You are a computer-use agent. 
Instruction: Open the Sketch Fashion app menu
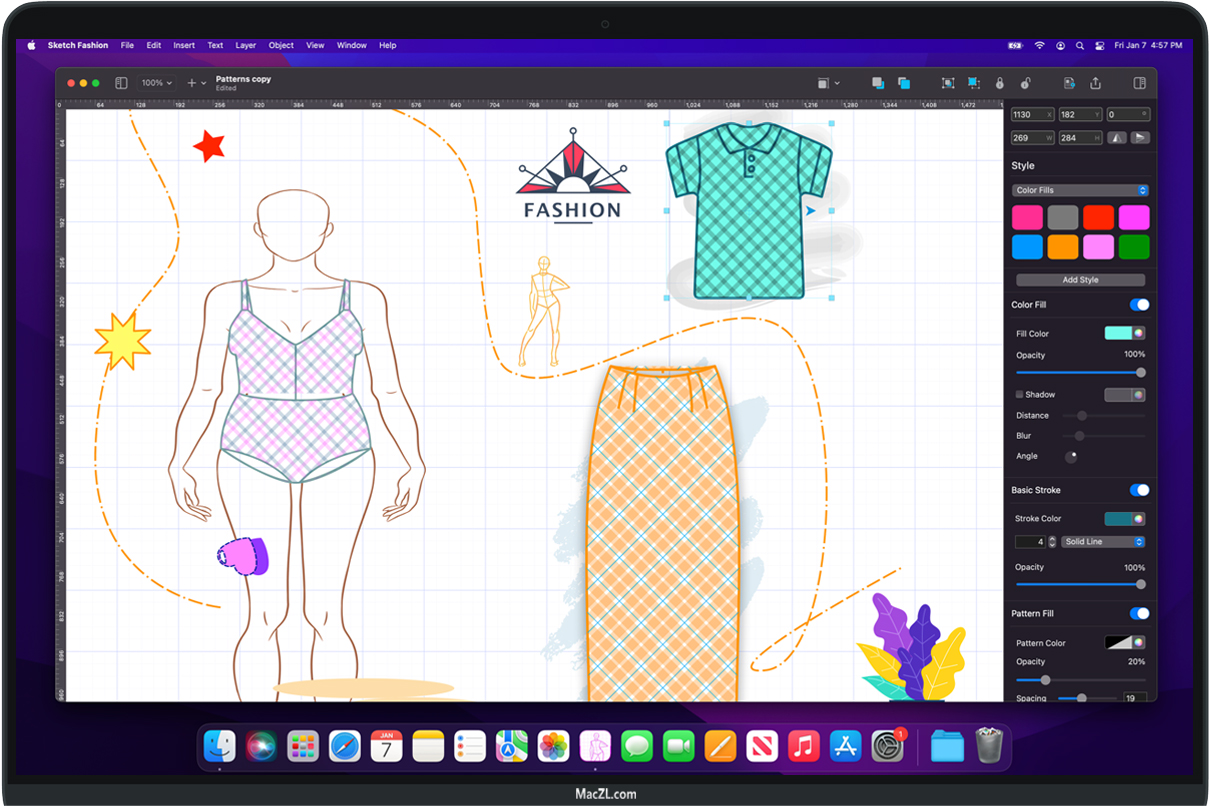pos(78,45)
